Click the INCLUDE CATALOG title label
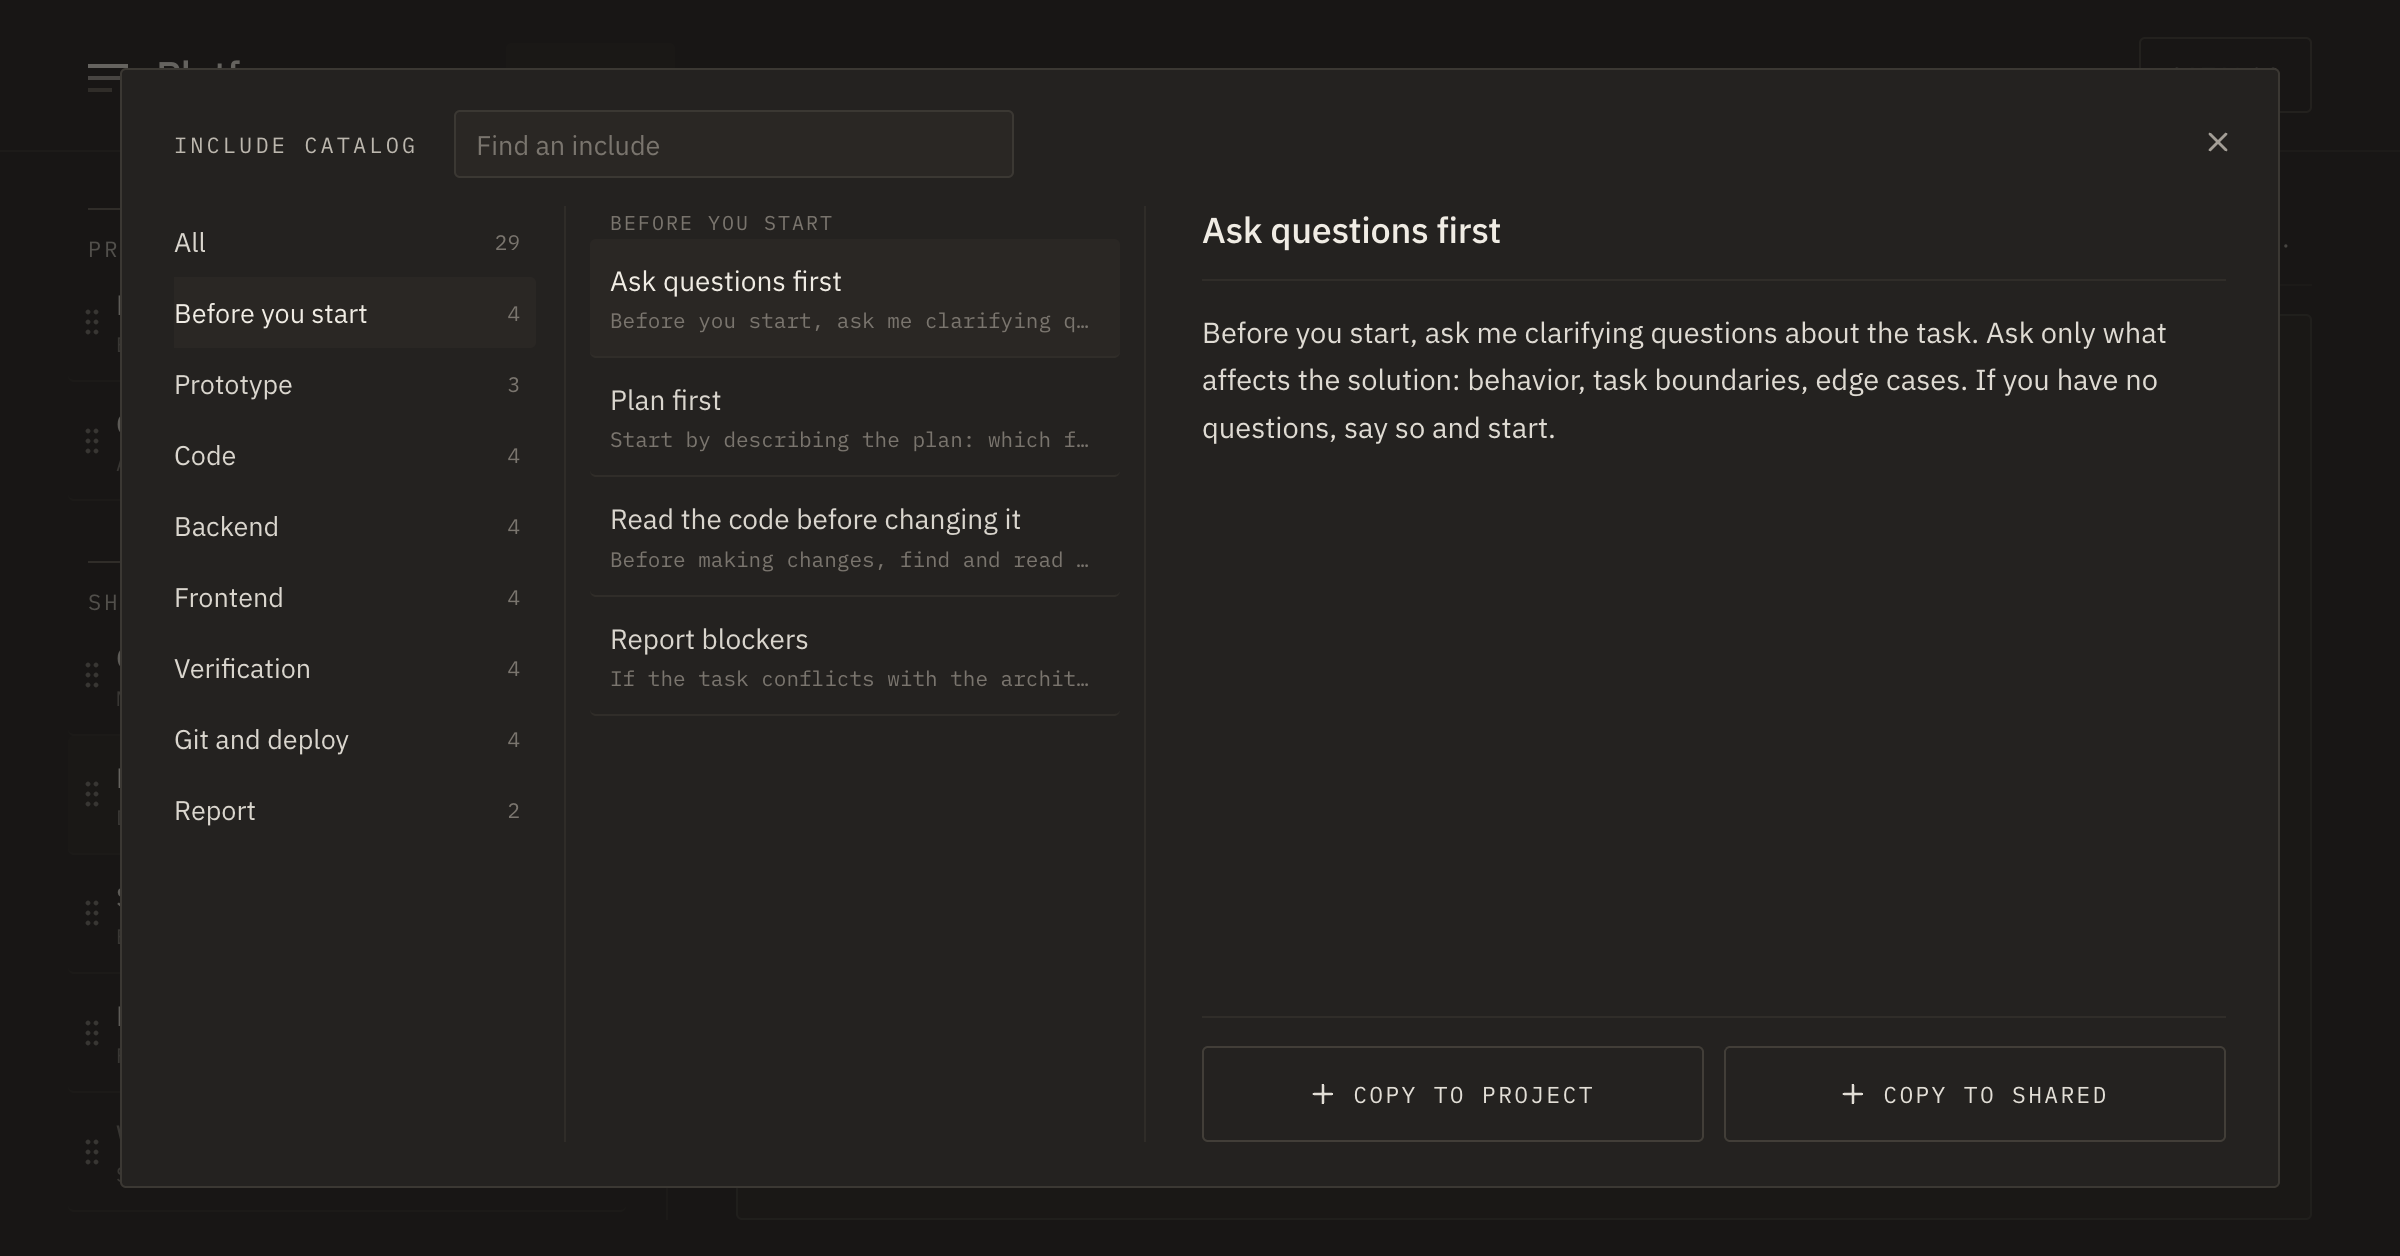 (295, 146)
